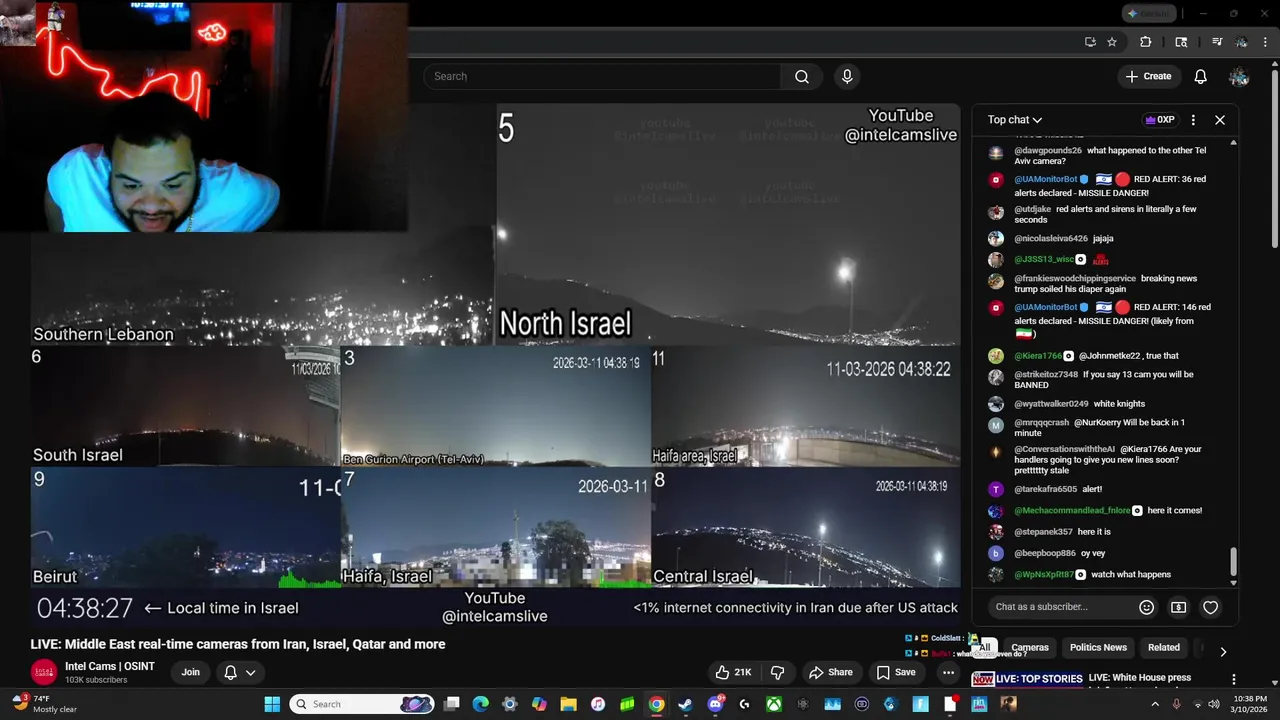Click the Join channel button
Viewport: 1280px width, 720px height.
(190, 672)
